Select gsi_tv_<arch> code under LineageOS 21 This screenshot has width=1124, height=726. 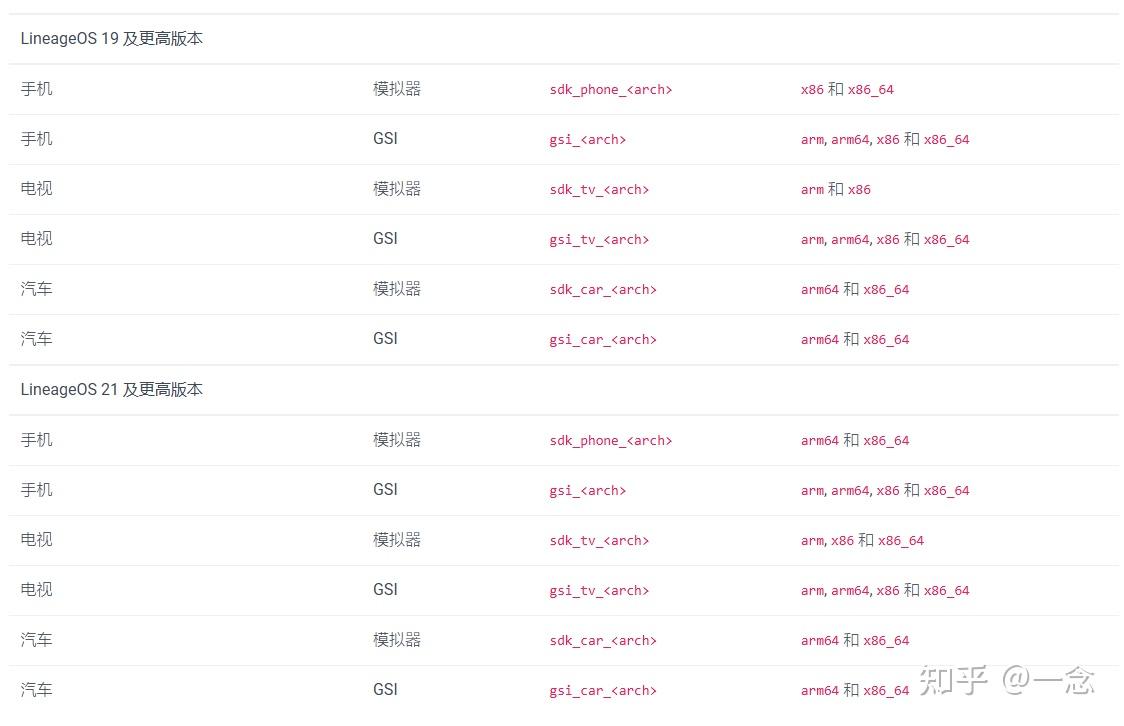tap(599, 591)
